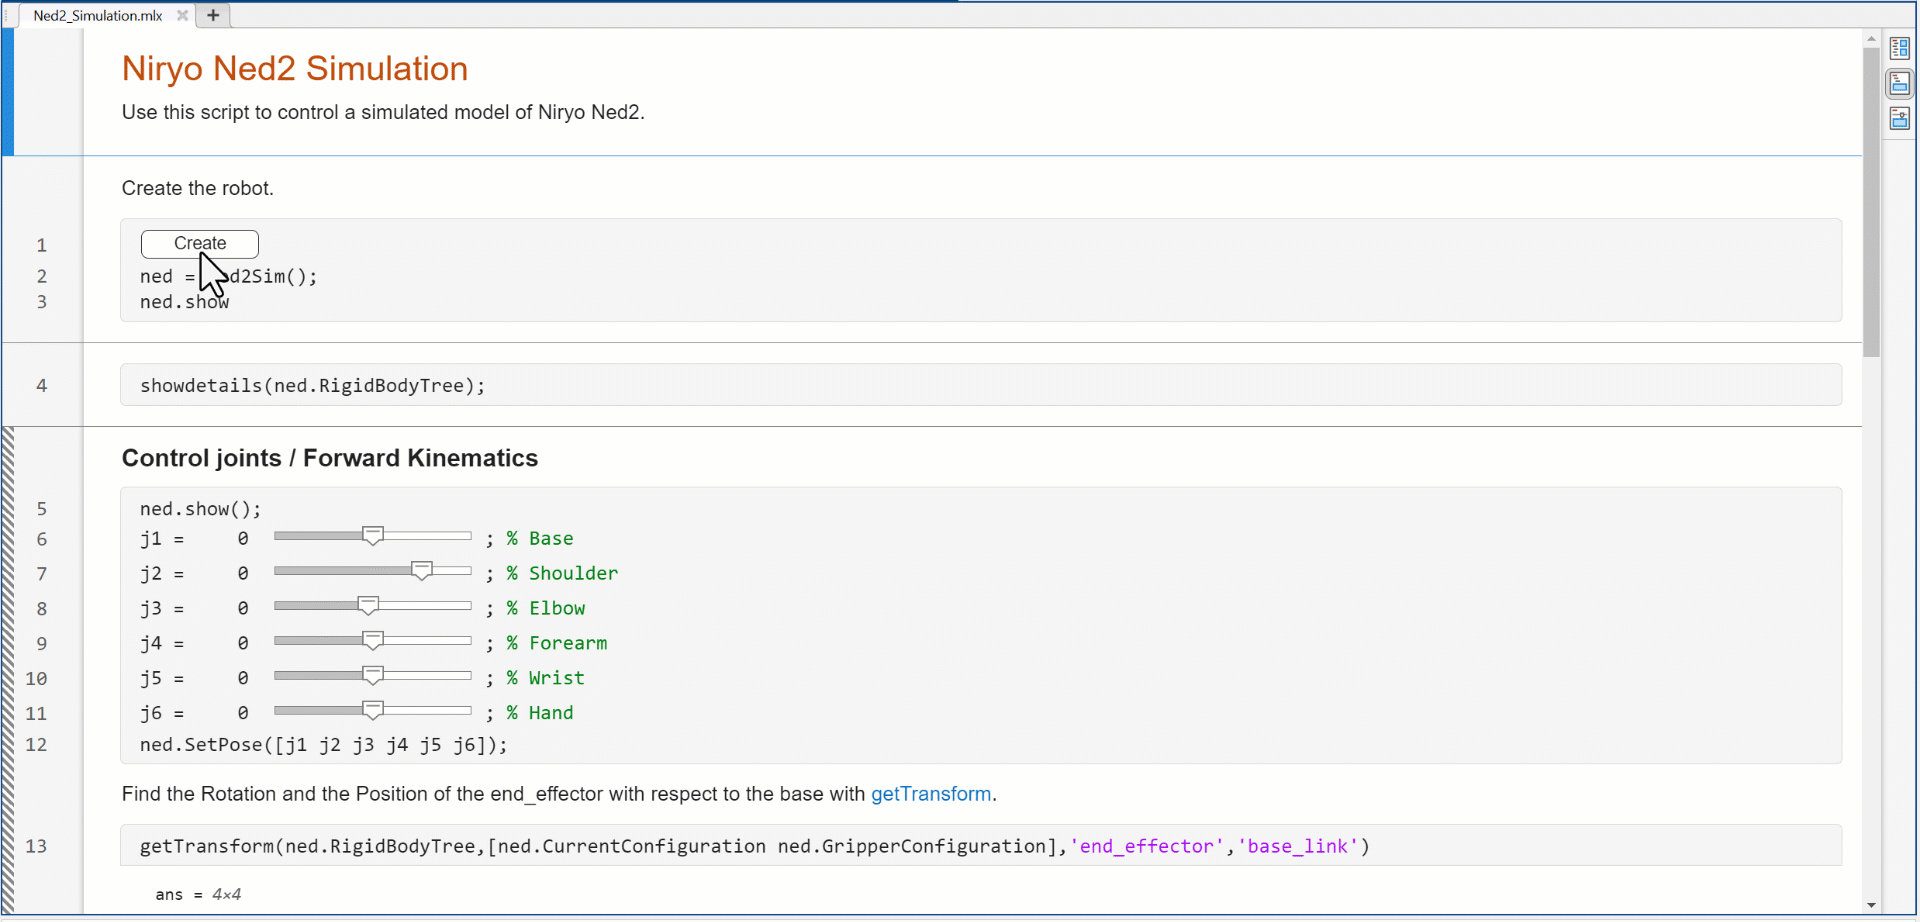1920x922 pixels.
Task: Click the 'base_link' string in line 13
Action: pos(1298,847)
